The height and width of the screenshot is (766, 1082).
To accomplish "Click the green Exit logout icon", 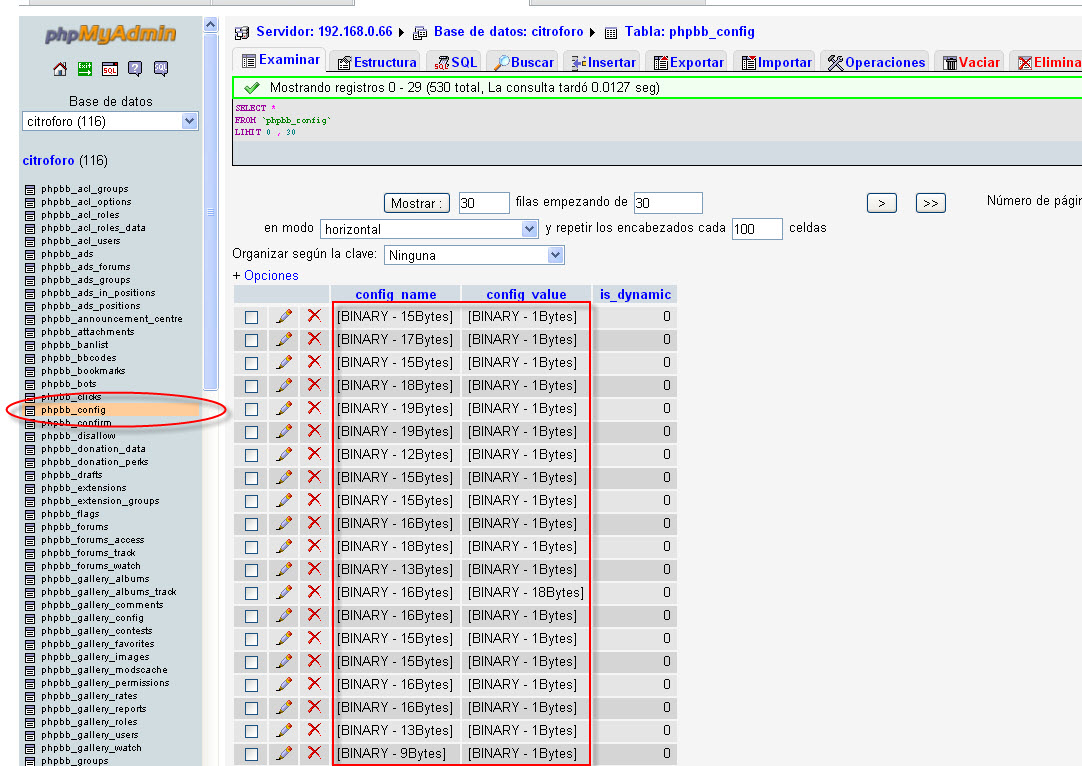I will coord(85,69).
